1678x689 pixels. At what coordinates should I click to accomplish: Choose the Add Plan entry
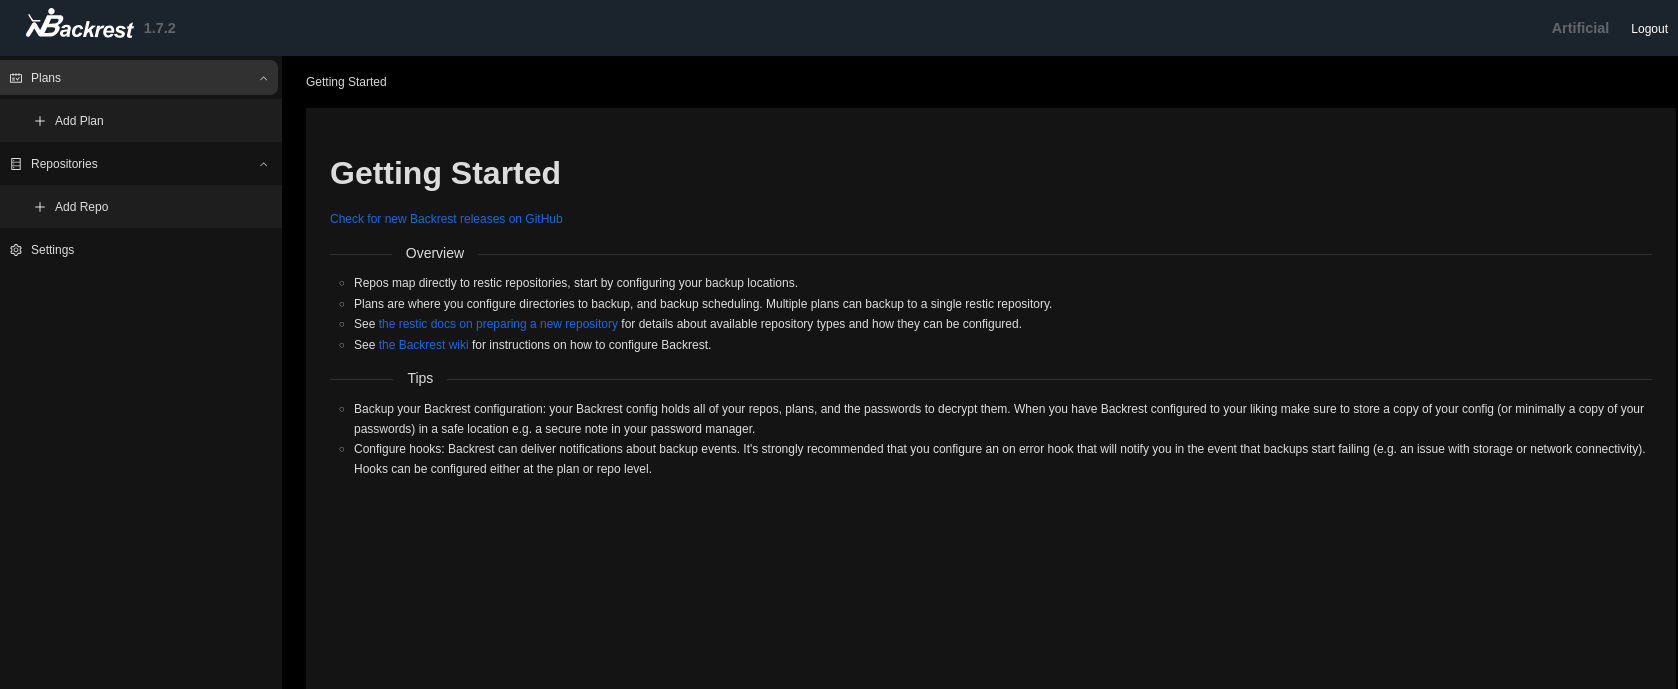pyautogui.click(x=79, y=121)
